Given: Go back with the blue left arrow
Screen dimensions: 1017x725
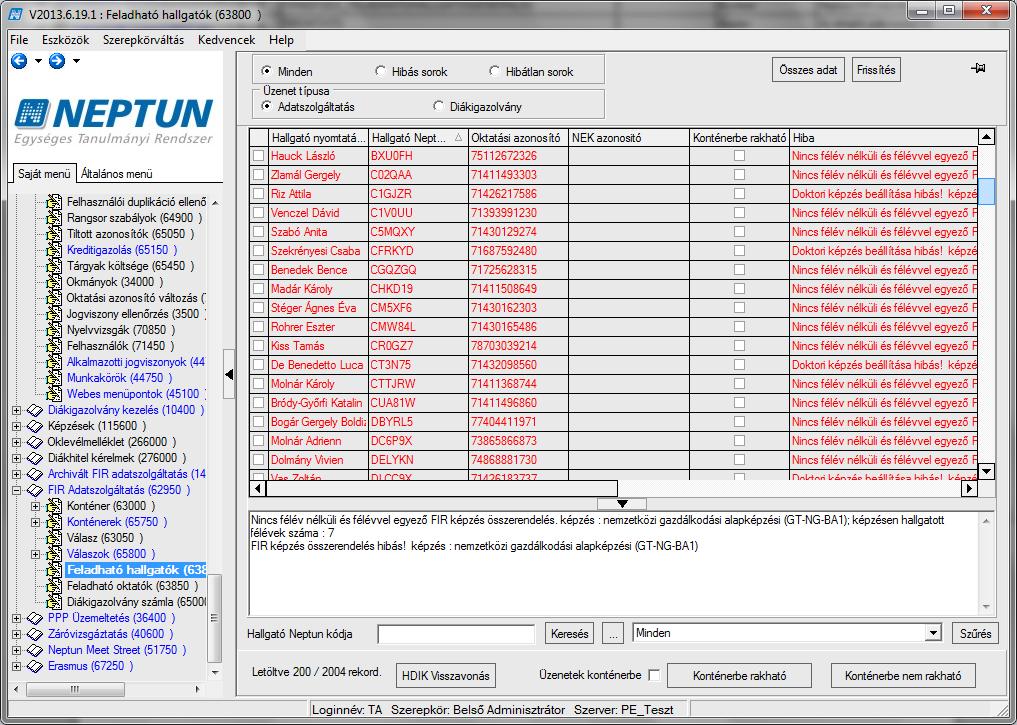Looking at the screenshot, I should tap(19, 61).
